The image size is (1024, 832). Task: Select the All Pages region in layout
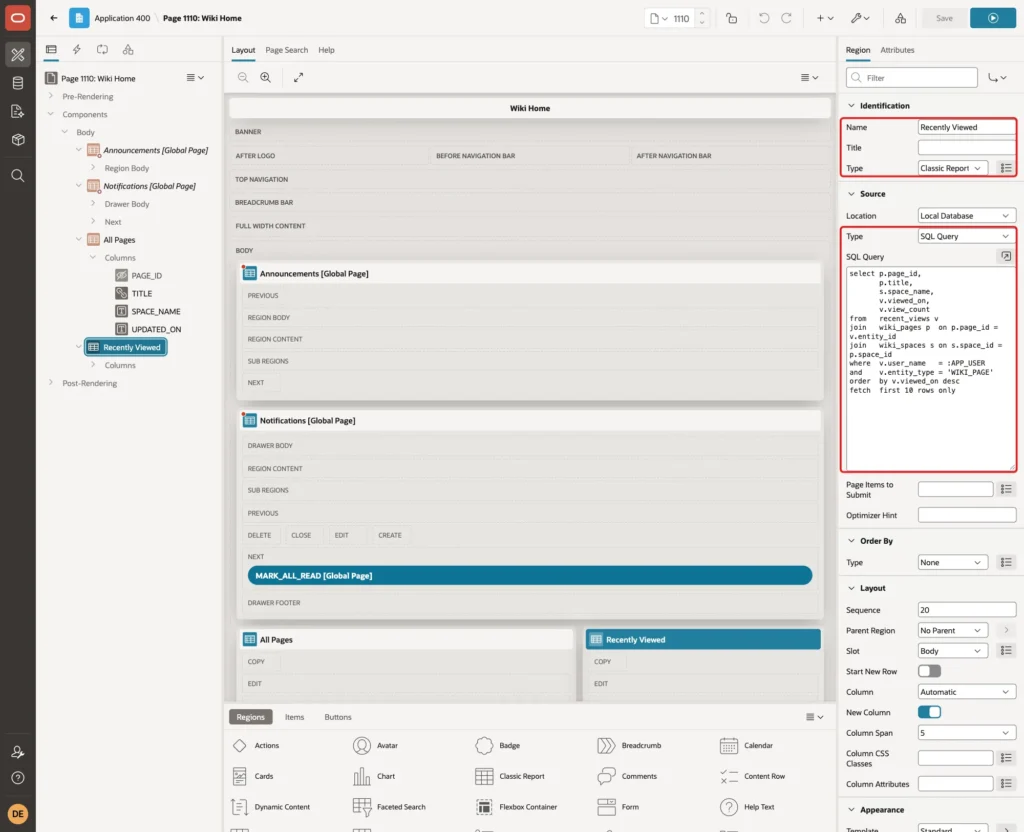click(406, 639)
